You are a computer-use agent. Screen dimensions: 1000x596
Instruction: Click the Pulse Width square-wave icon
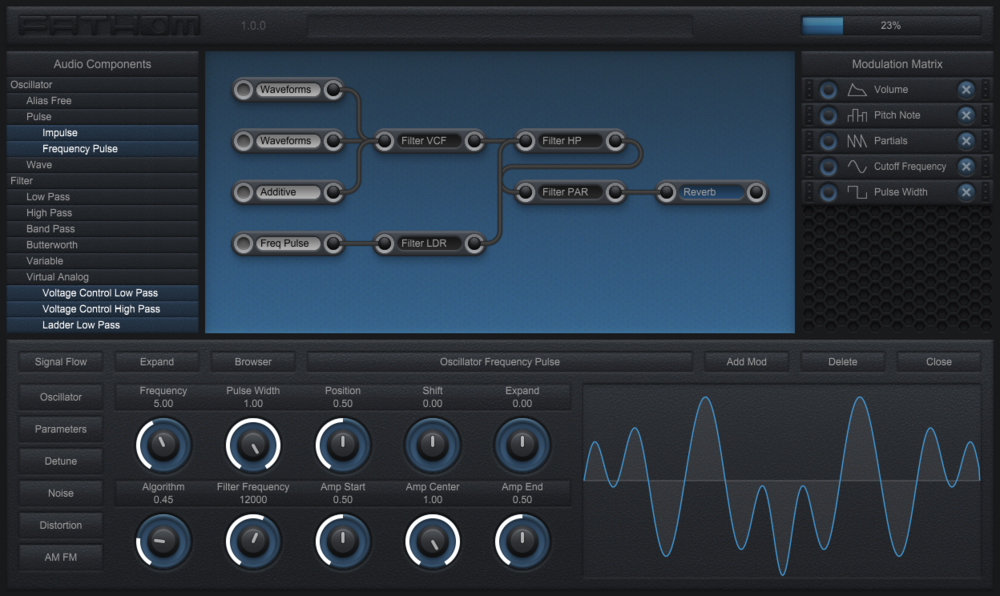click(857, 192)
